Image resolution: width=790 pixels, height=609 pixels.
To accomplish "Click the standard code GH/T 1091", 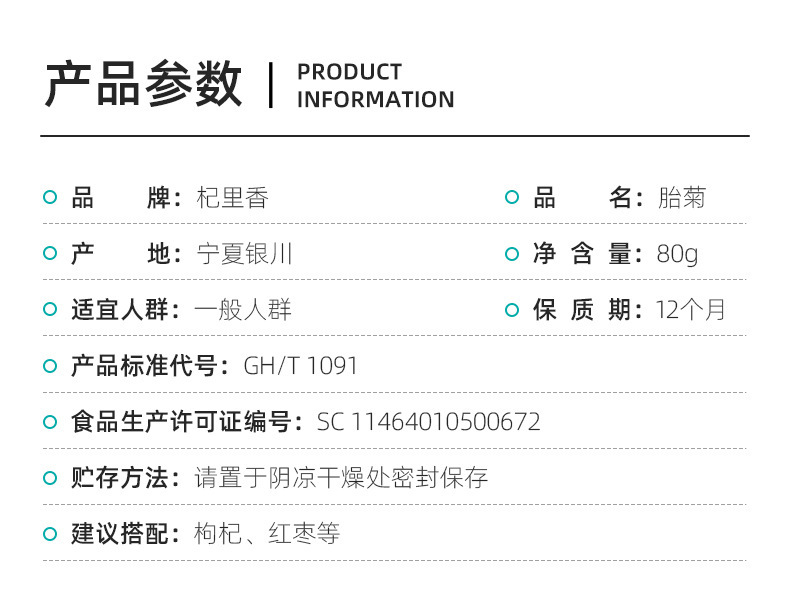I will [300, 366].
